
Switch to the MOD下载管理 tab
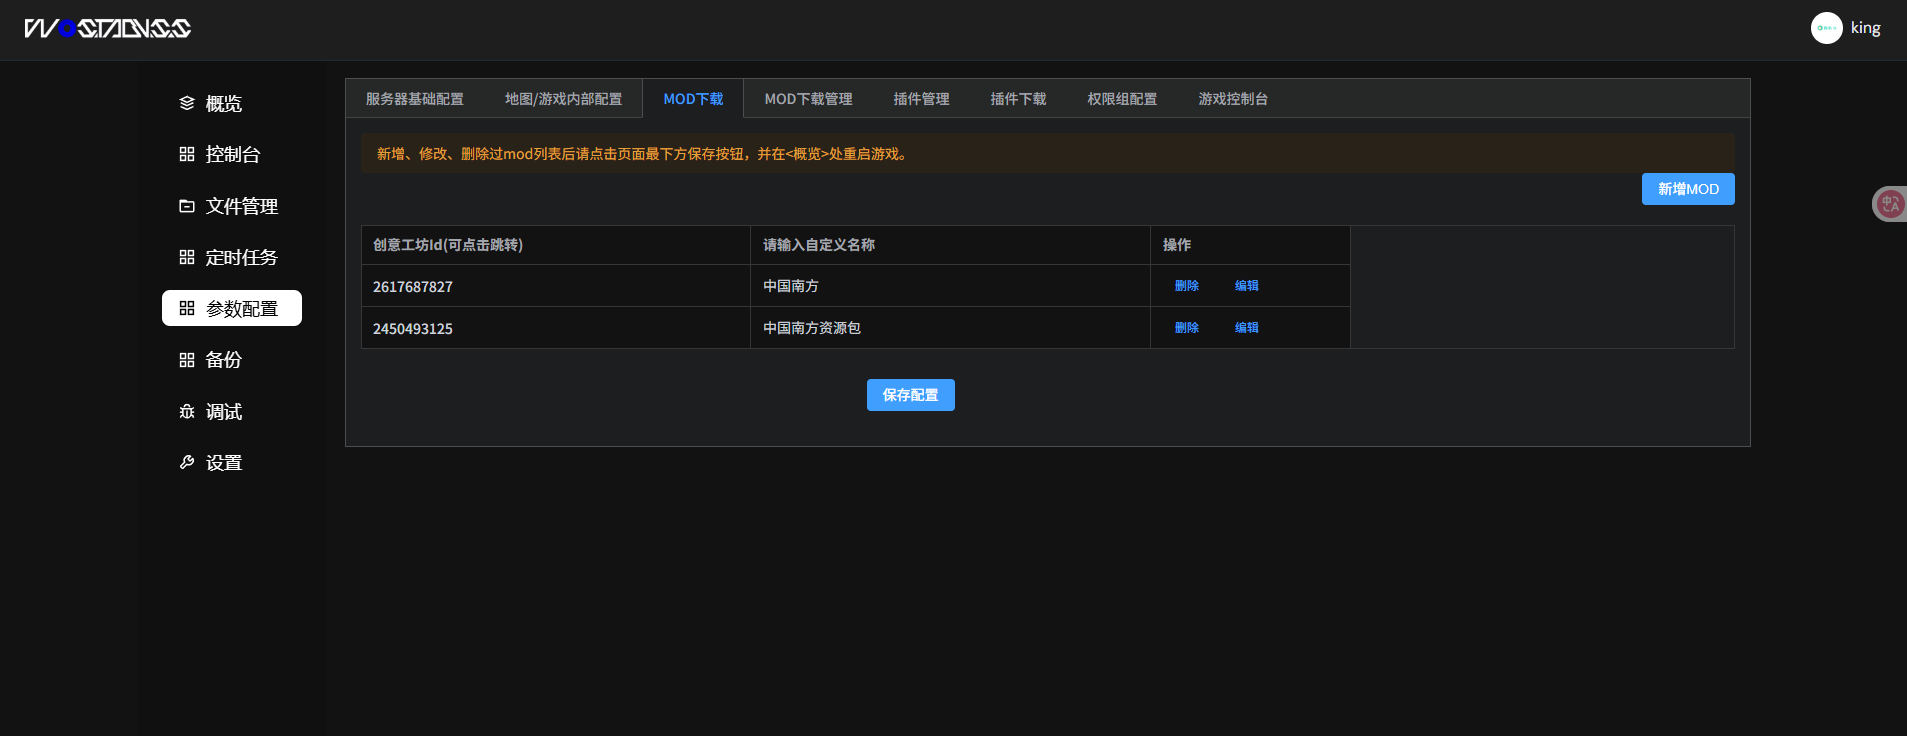pos(808,99)
